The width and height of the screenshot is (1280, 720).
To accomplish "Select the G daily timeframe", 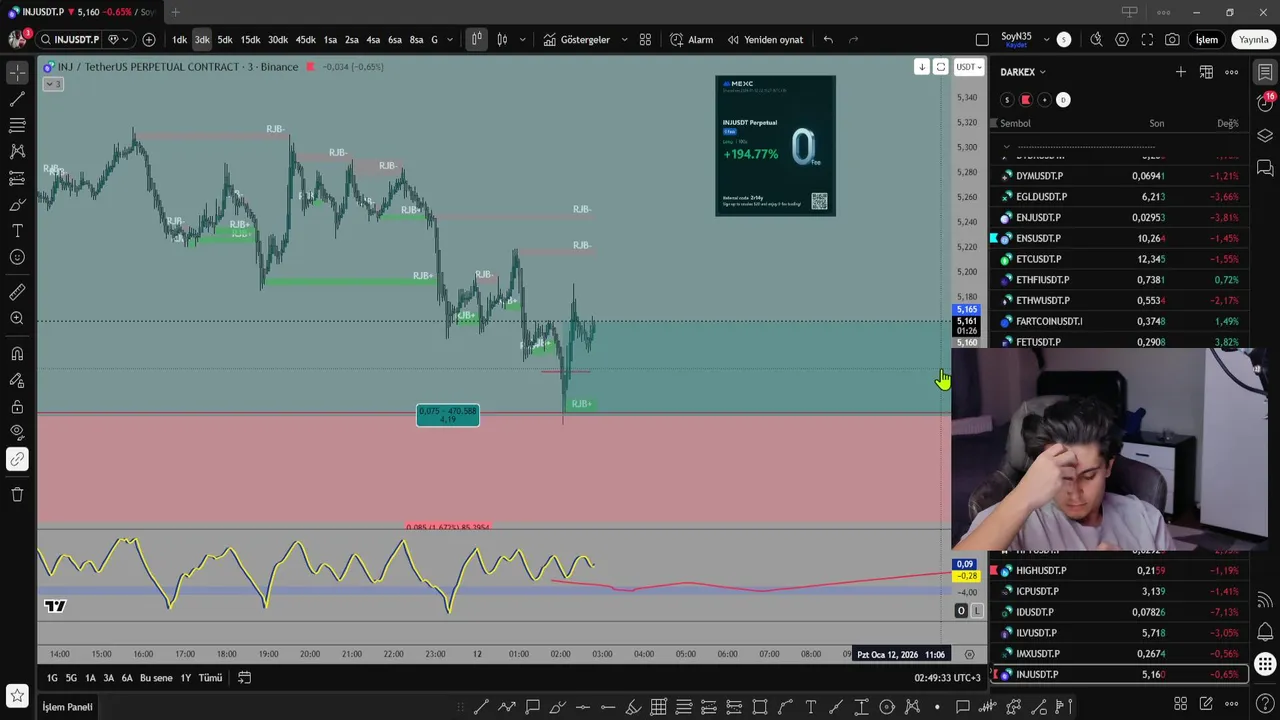I will click(434, 40).
